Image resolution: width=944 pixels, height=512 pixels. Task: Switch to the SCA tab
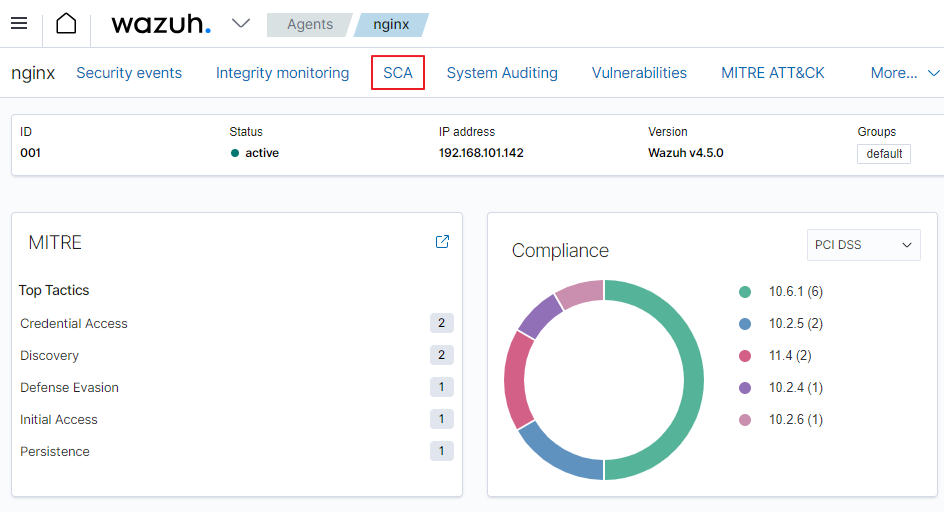click(398, 73)
